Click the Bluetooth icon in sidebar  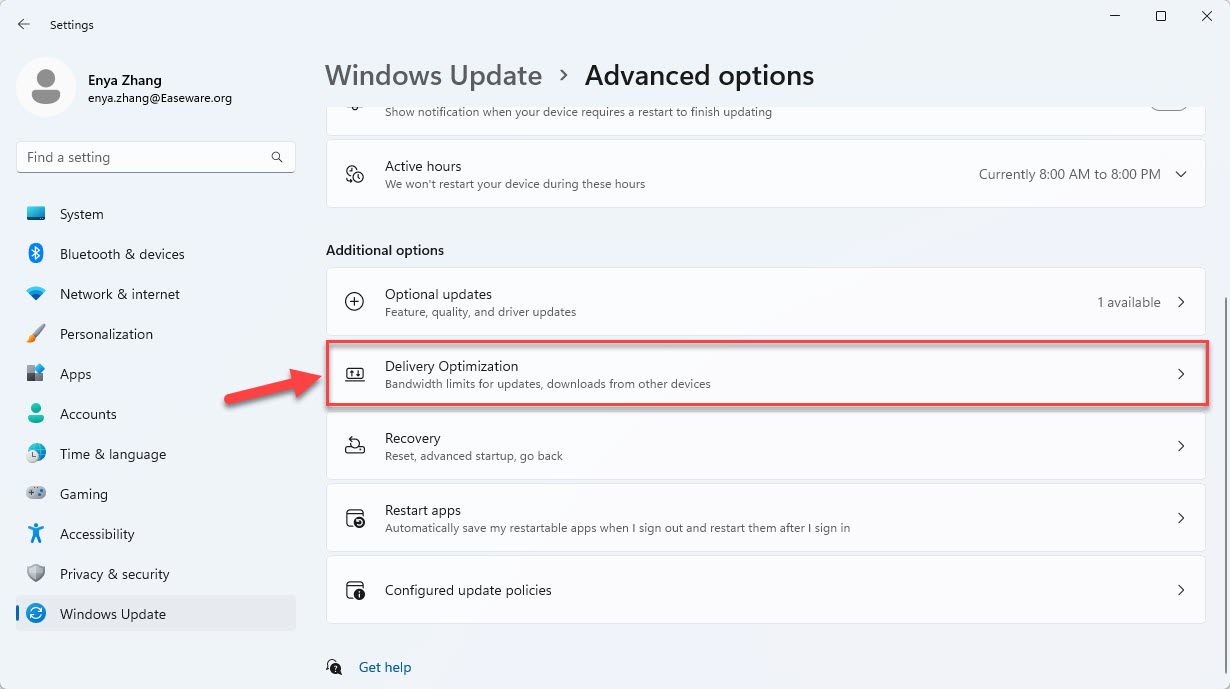pos(36,254)
